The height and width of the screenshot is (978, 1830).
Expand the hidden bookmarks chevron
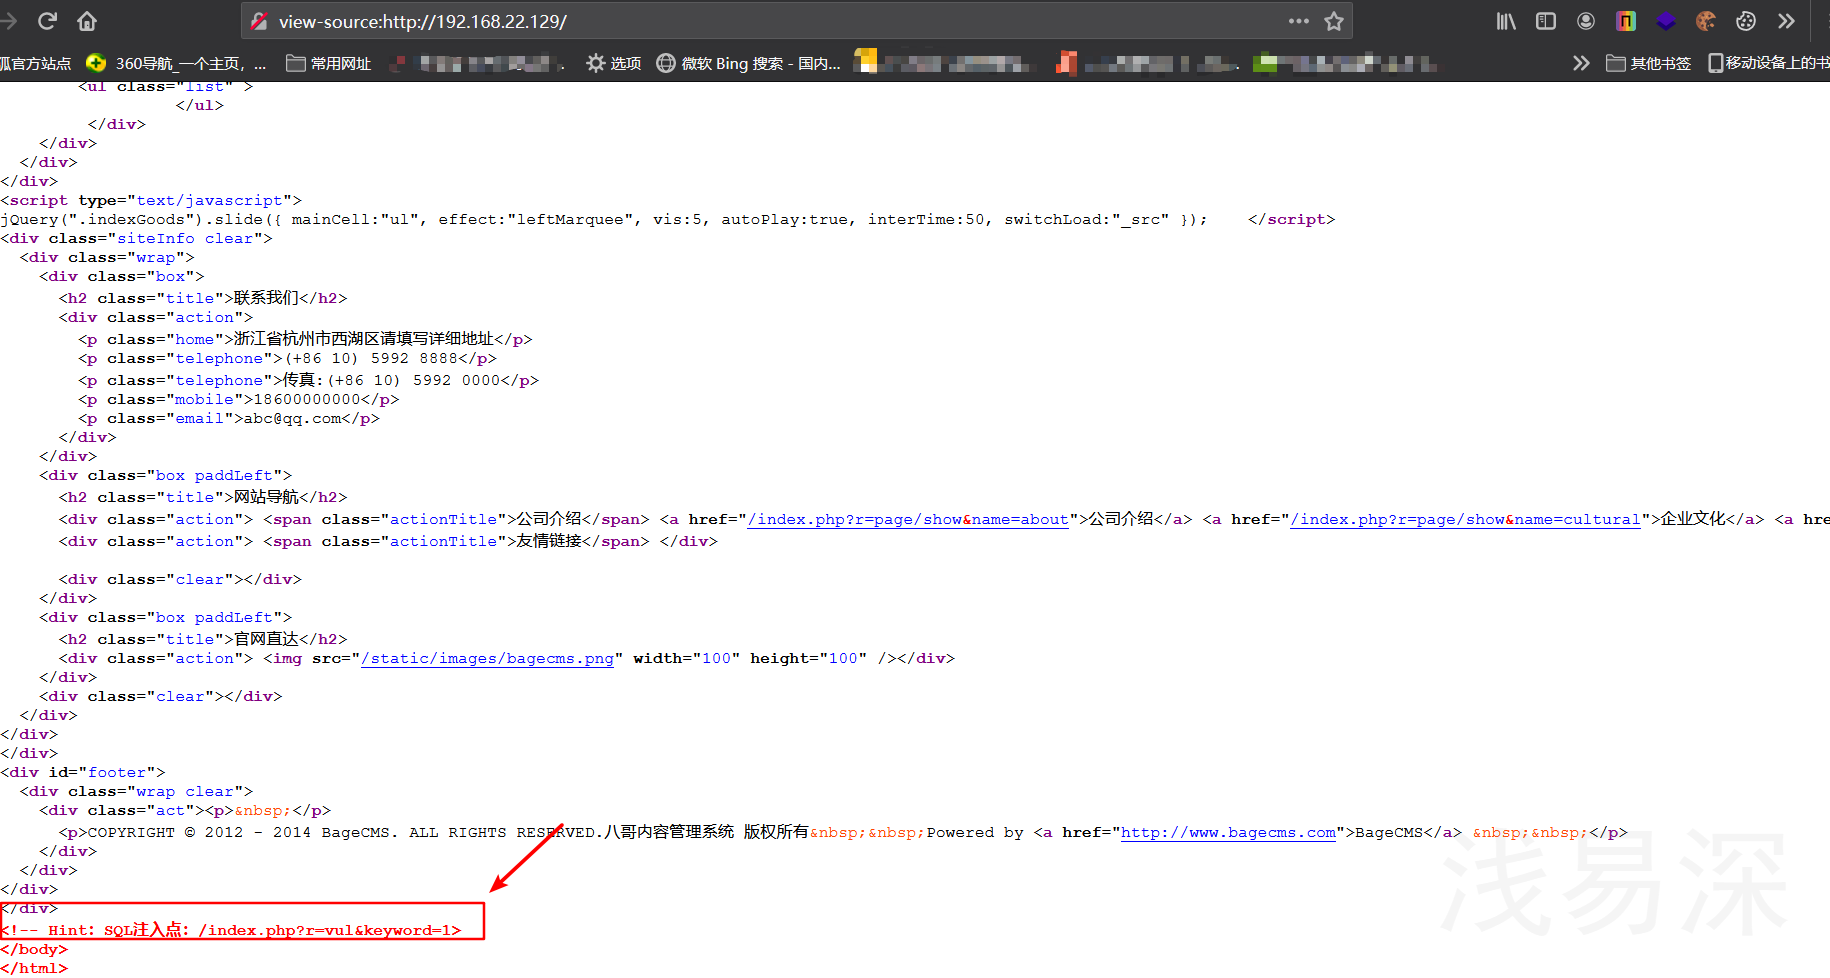(x=1581, y=63)
